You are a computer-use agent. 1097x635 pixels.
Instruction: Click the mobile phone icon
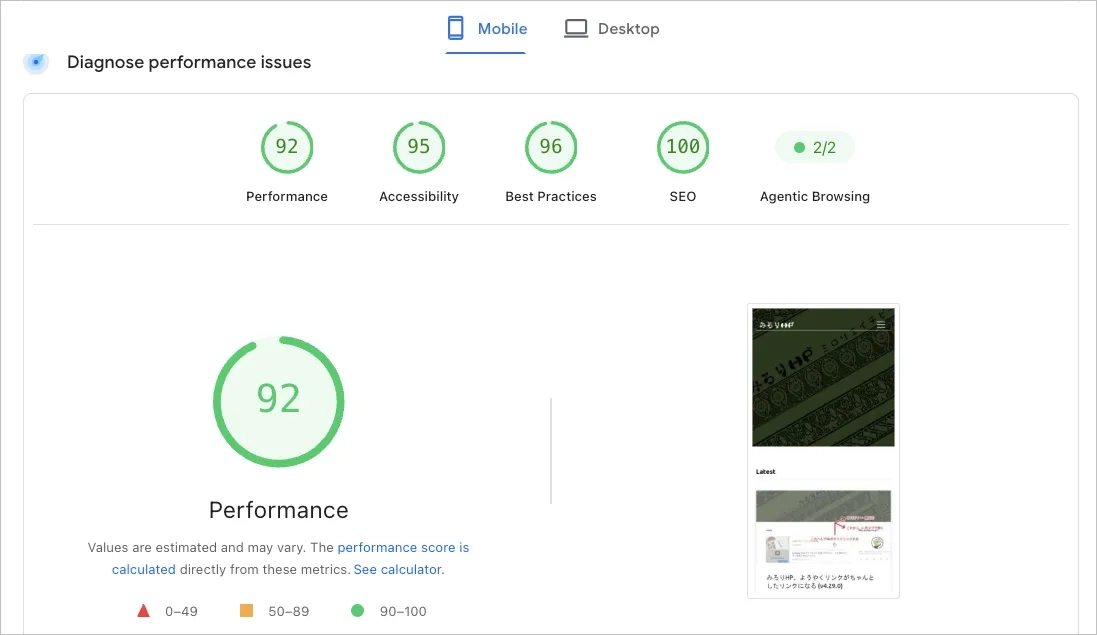click(x=455, y=28)
